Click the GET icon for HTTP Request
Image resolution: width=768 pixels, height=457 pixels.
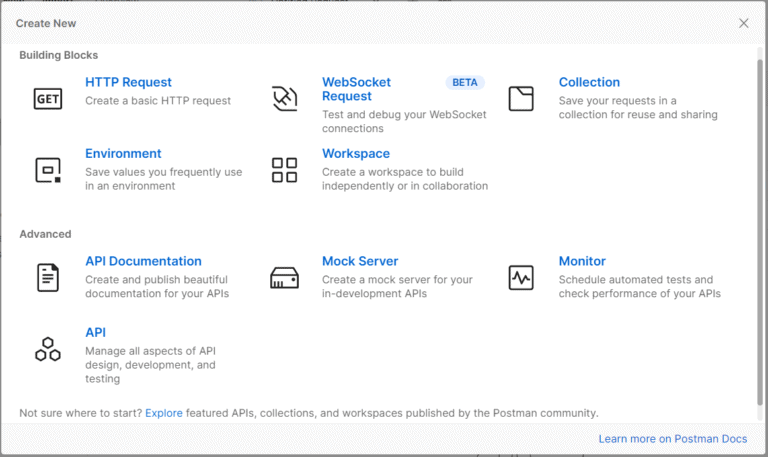[48, 99]
